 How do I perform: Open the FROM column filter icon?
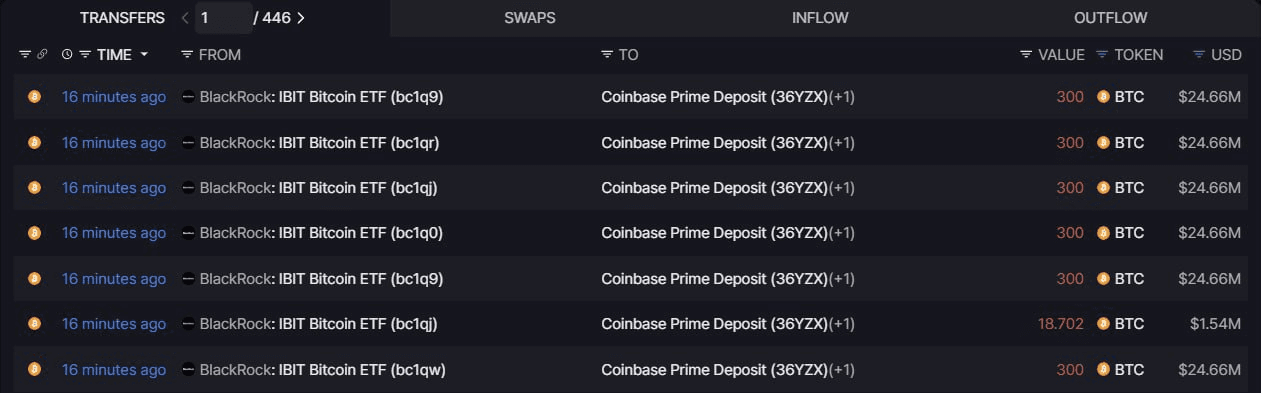pos(187,55)
